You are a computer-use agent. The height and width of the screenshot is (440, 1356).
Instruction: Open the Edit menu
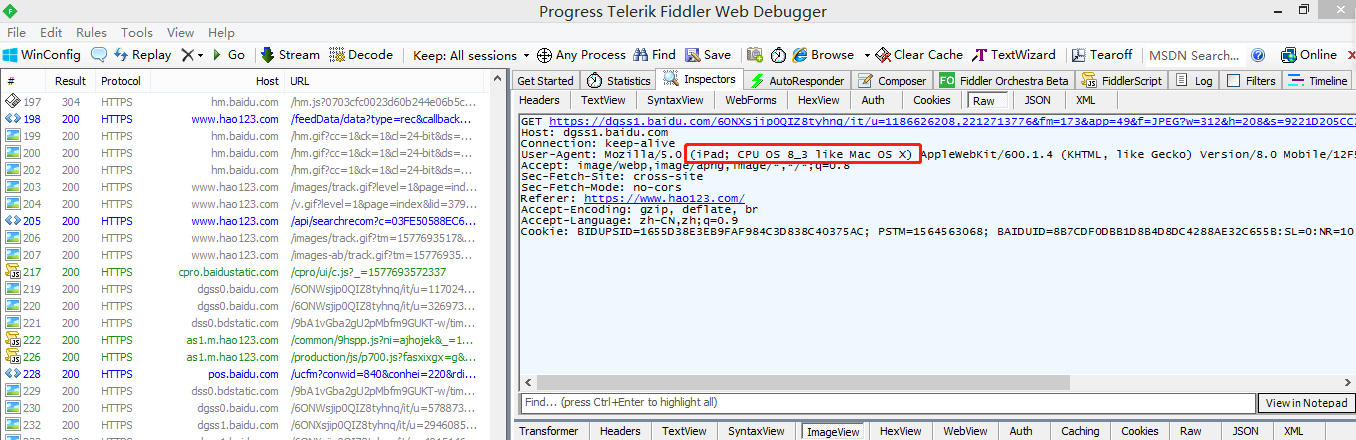click(51, 32)
